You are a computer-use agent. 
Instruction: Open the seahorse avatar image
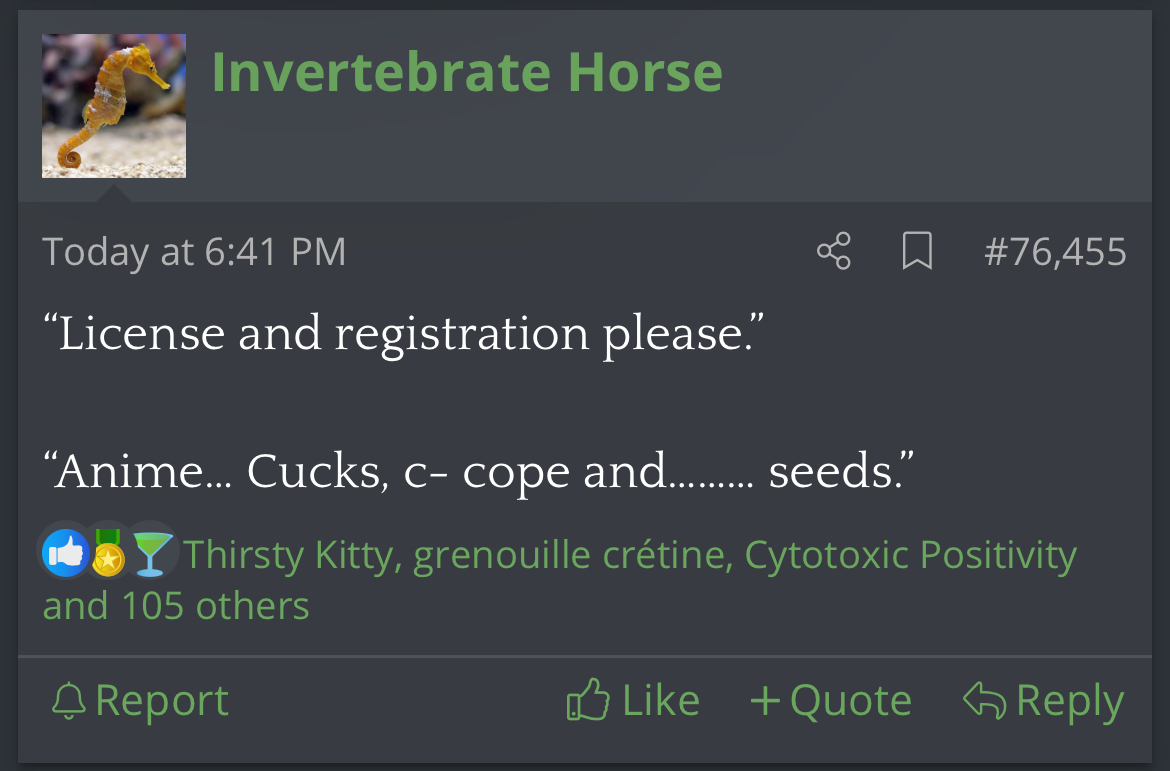[x=114, y=106]
